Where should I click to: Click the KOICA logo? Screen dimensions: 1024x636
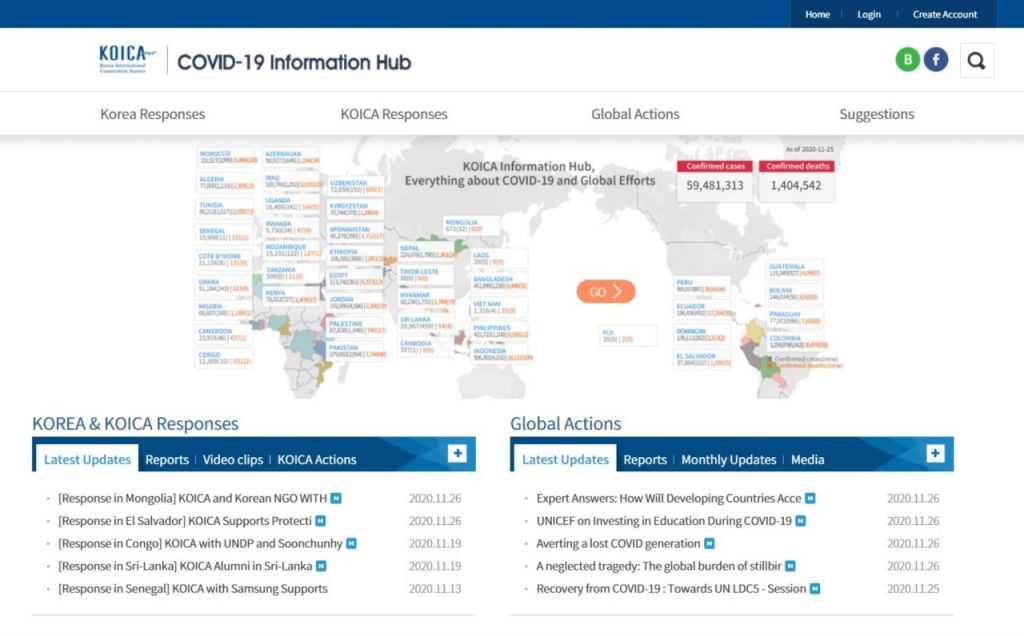coord(127,59)
